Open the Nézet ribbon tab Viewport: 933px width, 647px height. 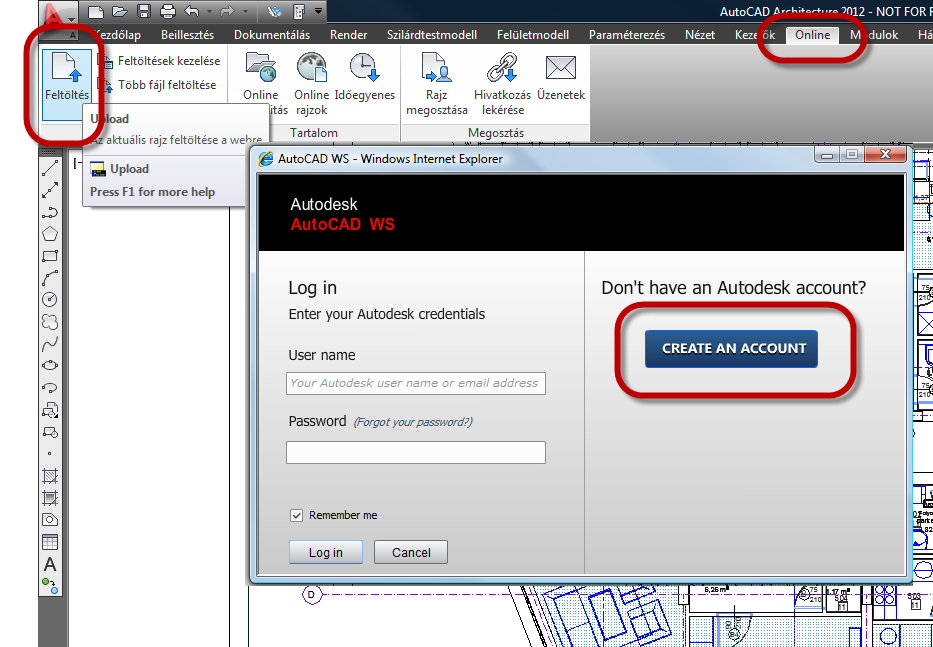700,35
